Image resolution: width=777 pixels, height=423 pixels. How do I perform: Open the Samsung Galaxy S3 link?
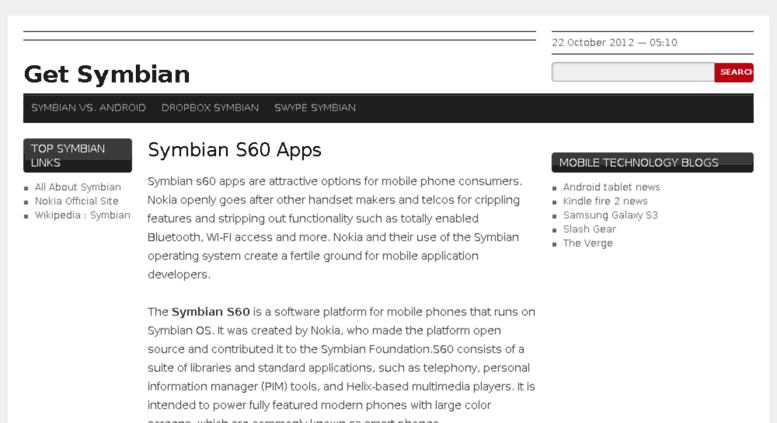pyautogui.click(x=610, y=215)
